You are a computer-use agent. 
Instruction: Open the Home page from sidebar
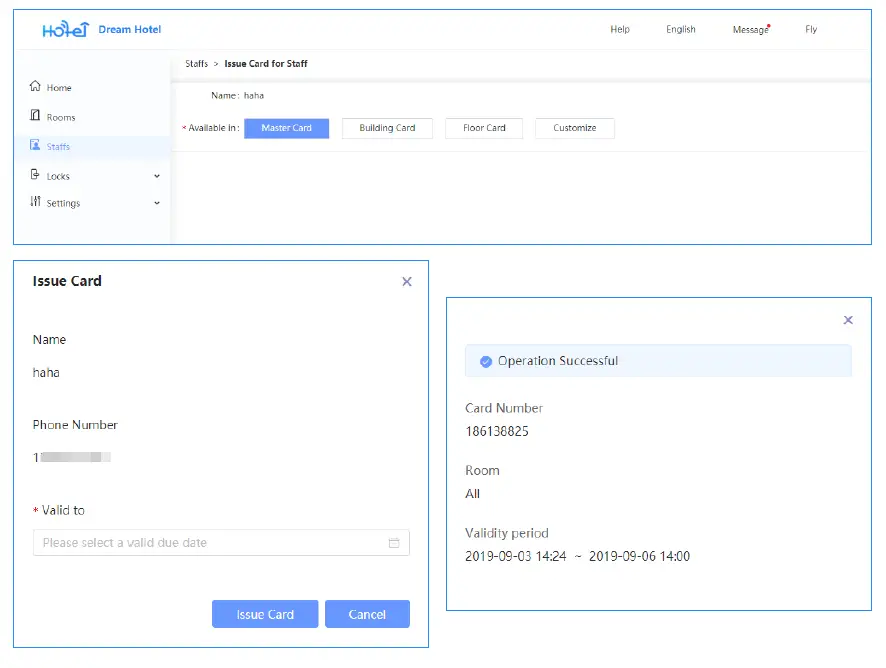[59, 88]
